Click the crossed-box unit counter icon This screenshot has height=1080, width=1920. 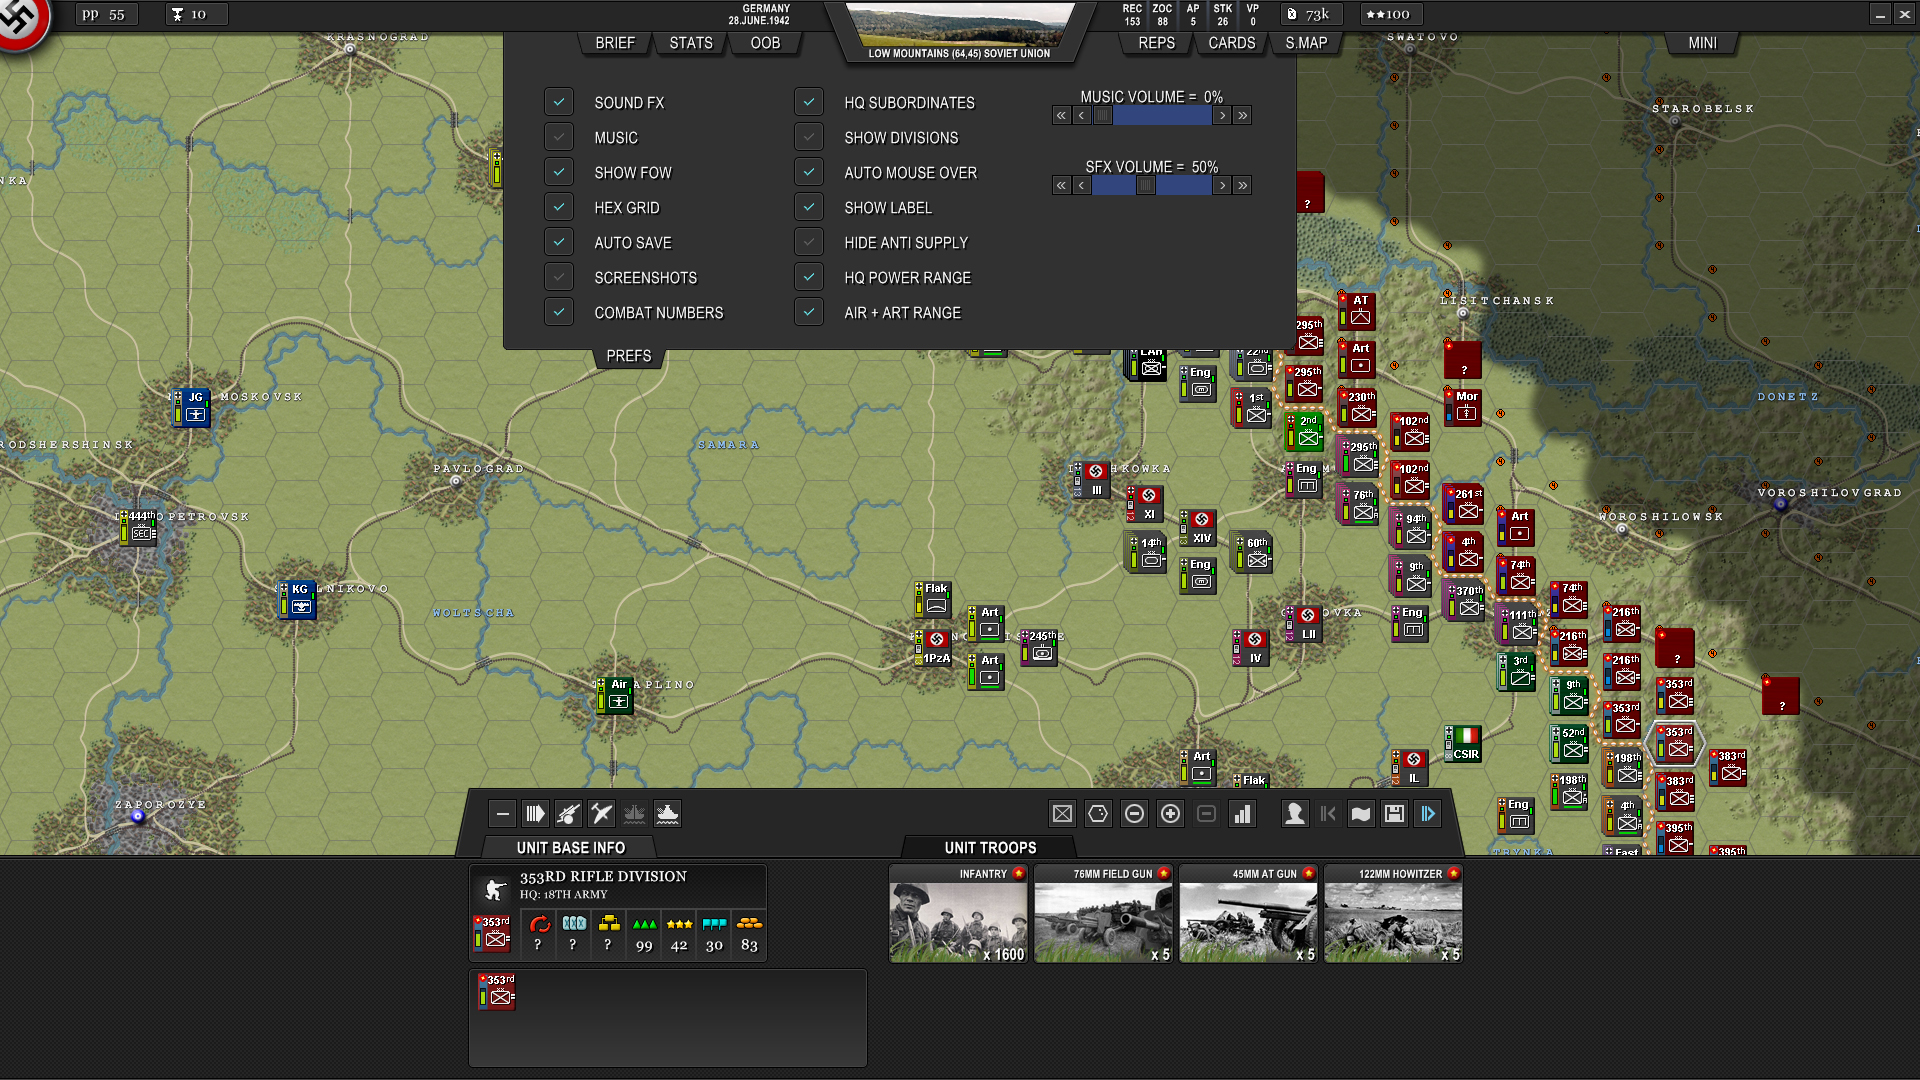[x=1062, y=814]
